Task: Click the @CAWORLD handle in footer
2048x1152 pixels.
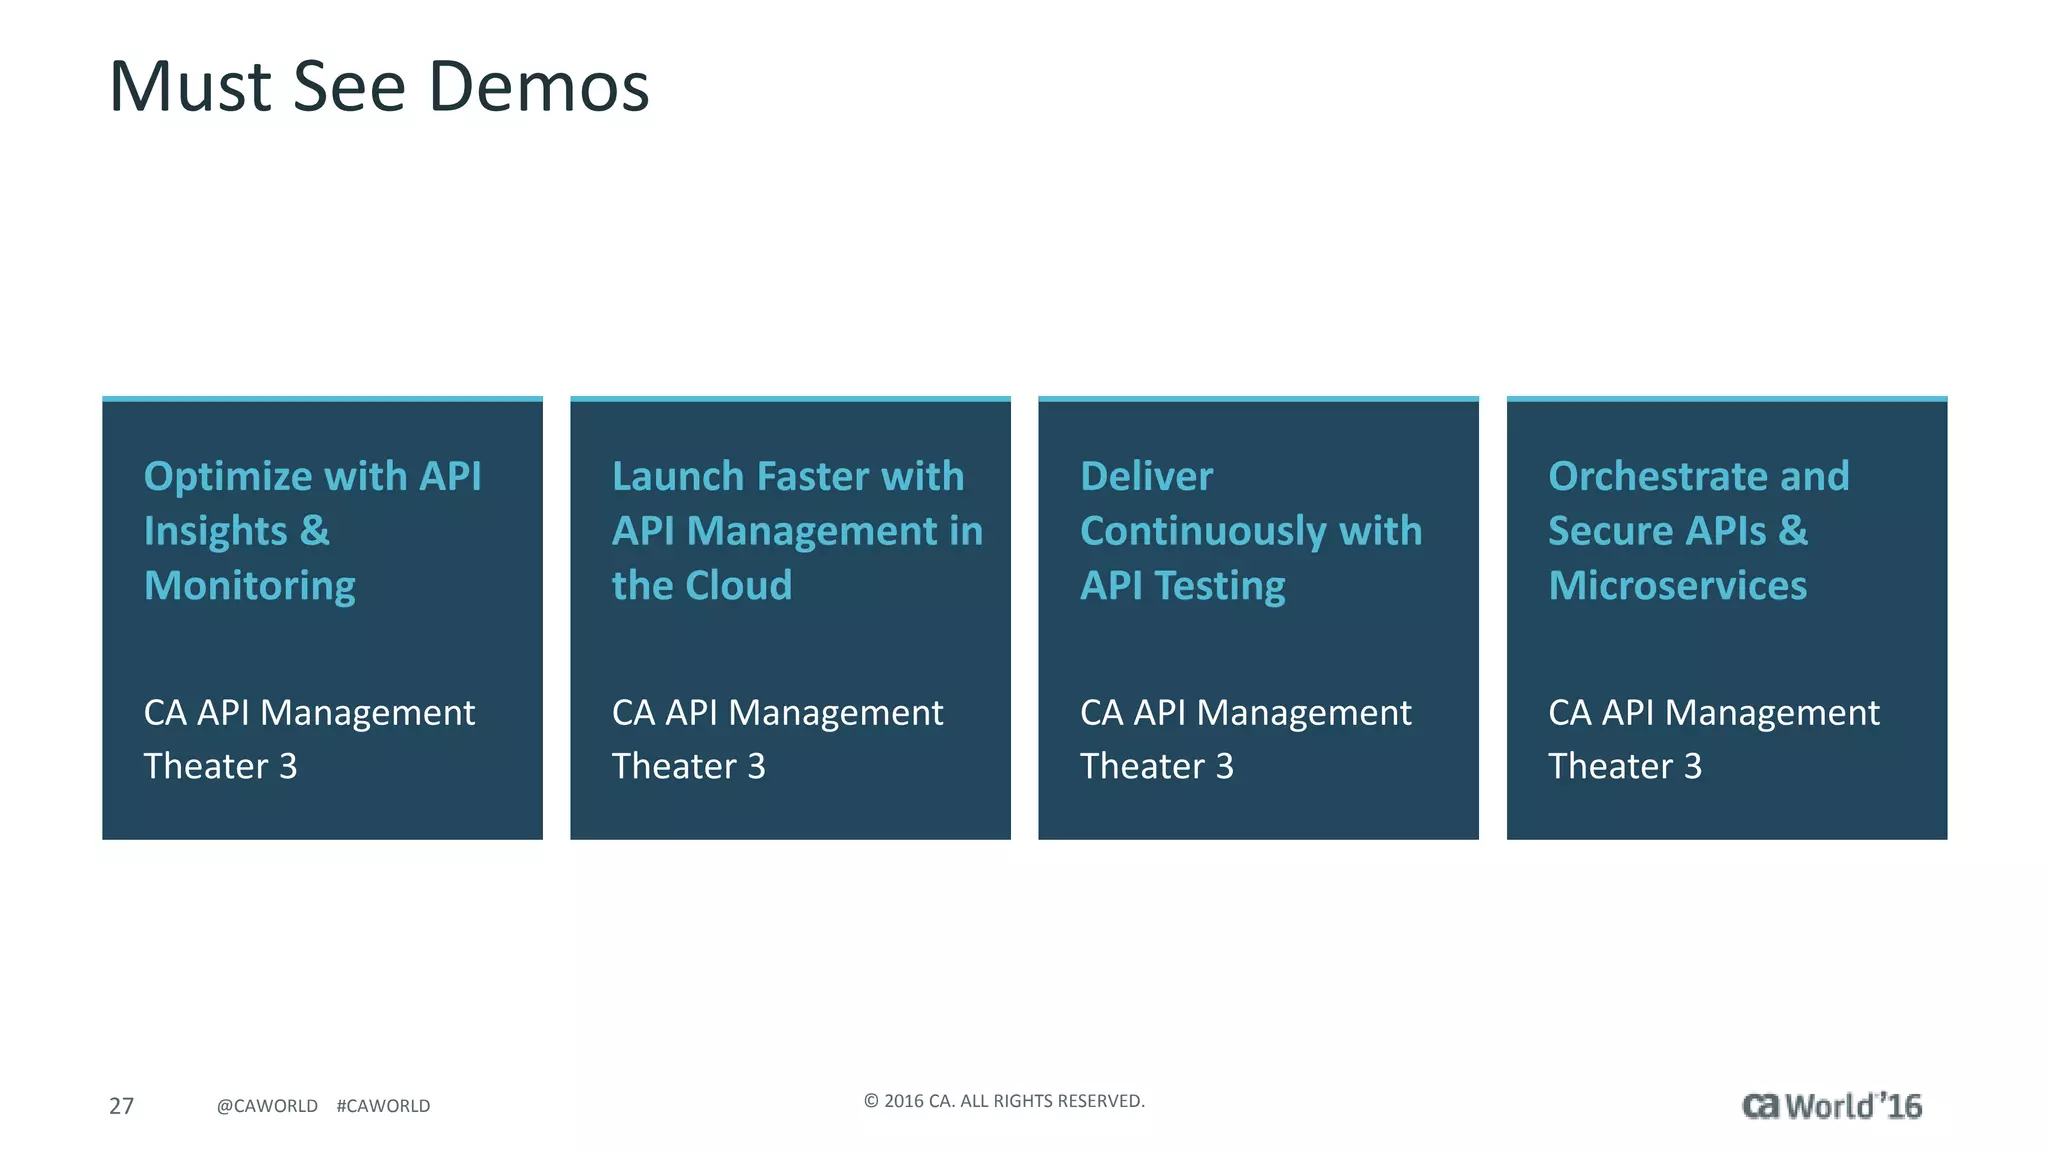Action: point(267,1106)
